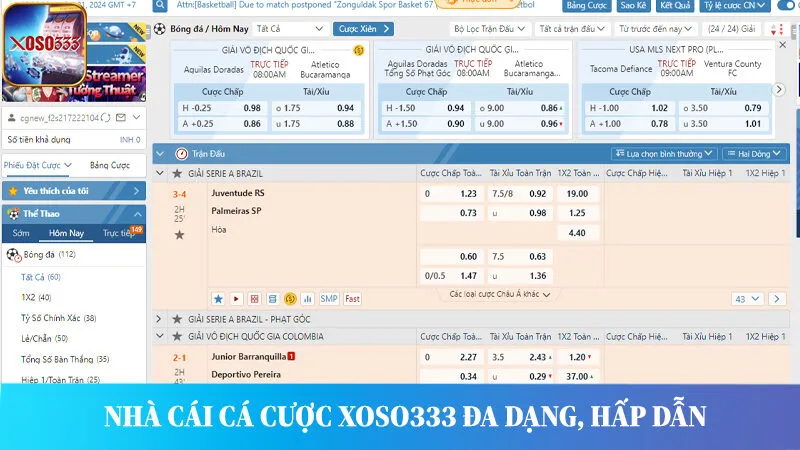Screen dimensions: 800x450
Task: Collapse Giải Serie A Brazil league group
Action: [160, 173]
